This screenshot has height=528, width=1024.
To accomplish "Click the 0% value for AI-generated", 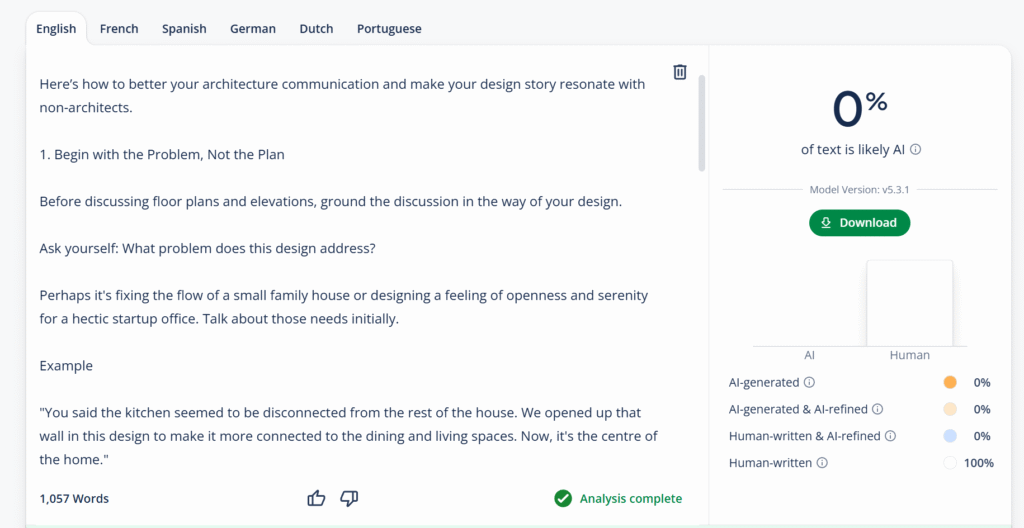I will (x=982, y=382).
